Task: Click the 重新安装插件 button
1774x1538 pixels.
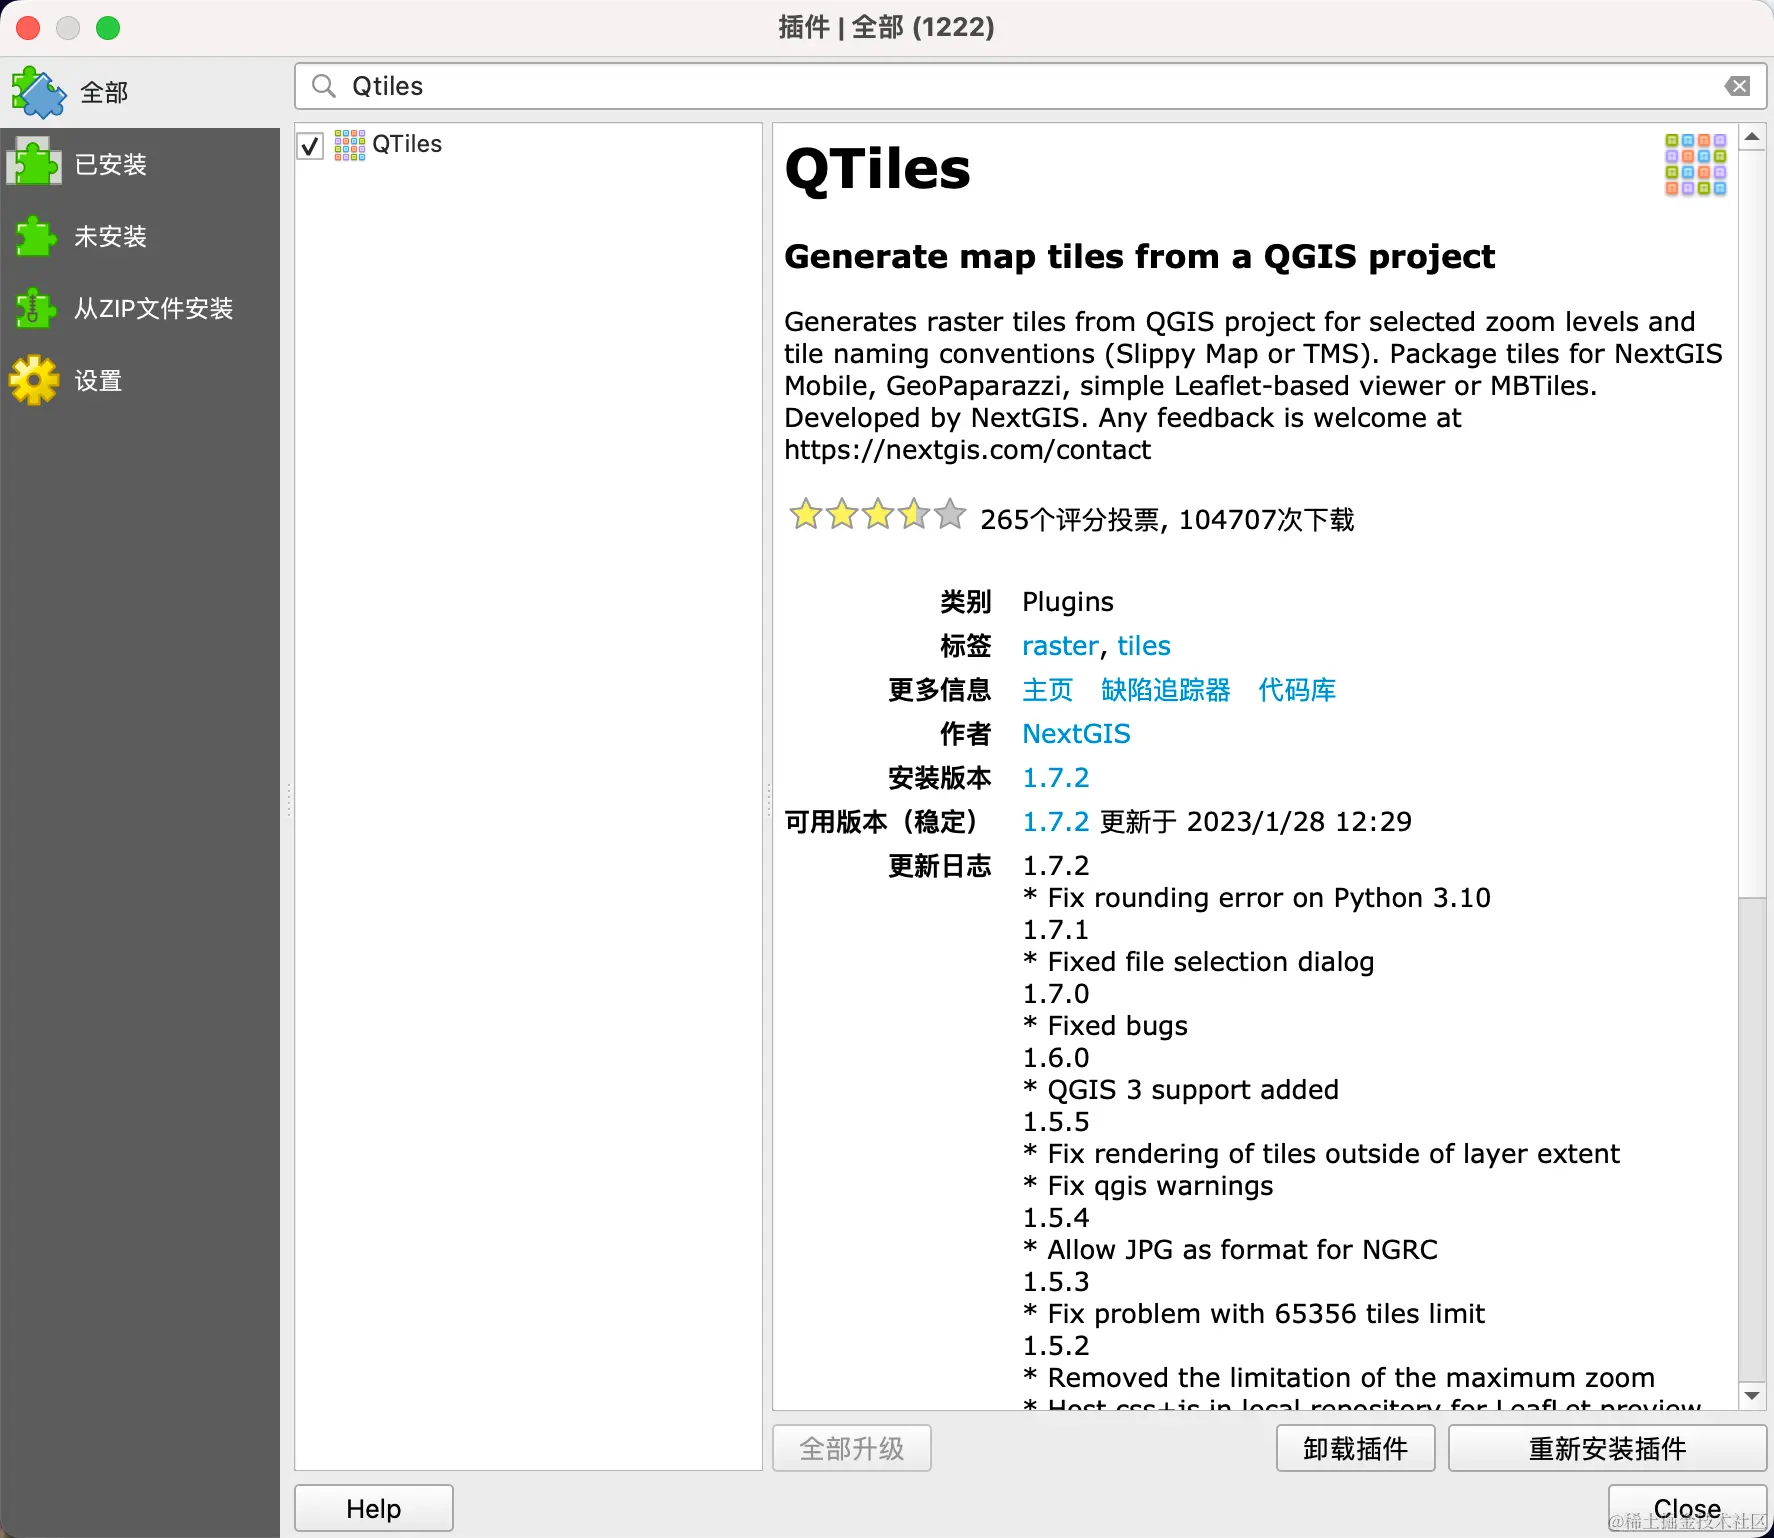Action: pos(1607,1448)
